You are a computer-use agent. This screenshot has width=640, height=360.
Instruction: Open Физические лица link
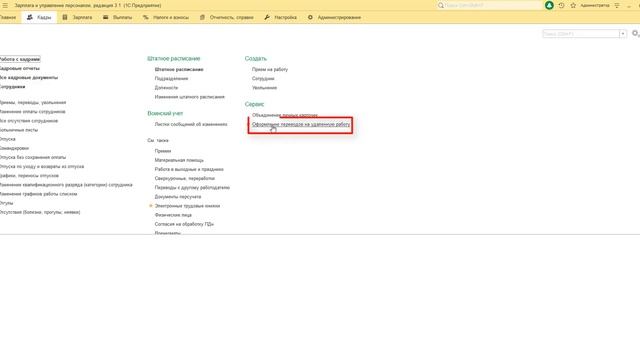tap(173, 215)
